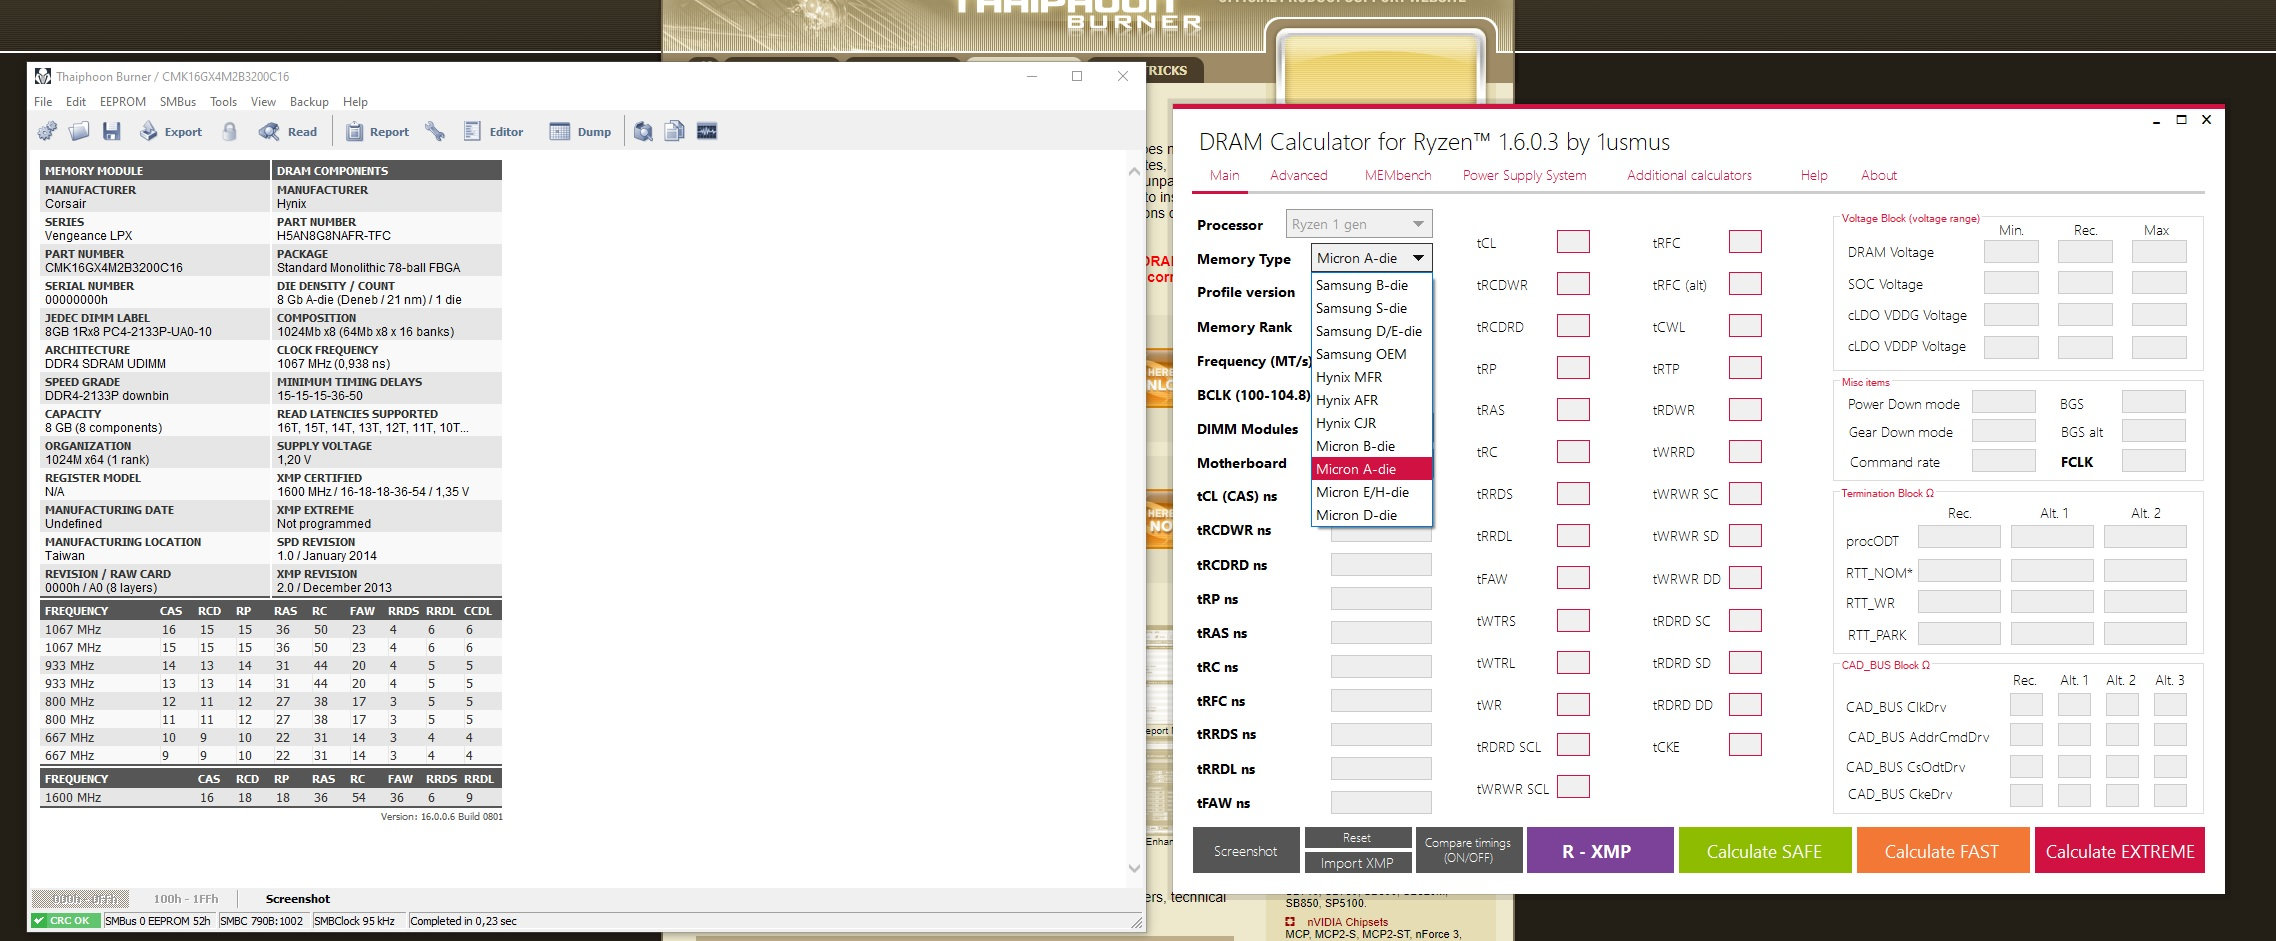Open the File menu in Thaiphoon Burner
This screenshot has height=941, width=2276.
tap(43, 102)
